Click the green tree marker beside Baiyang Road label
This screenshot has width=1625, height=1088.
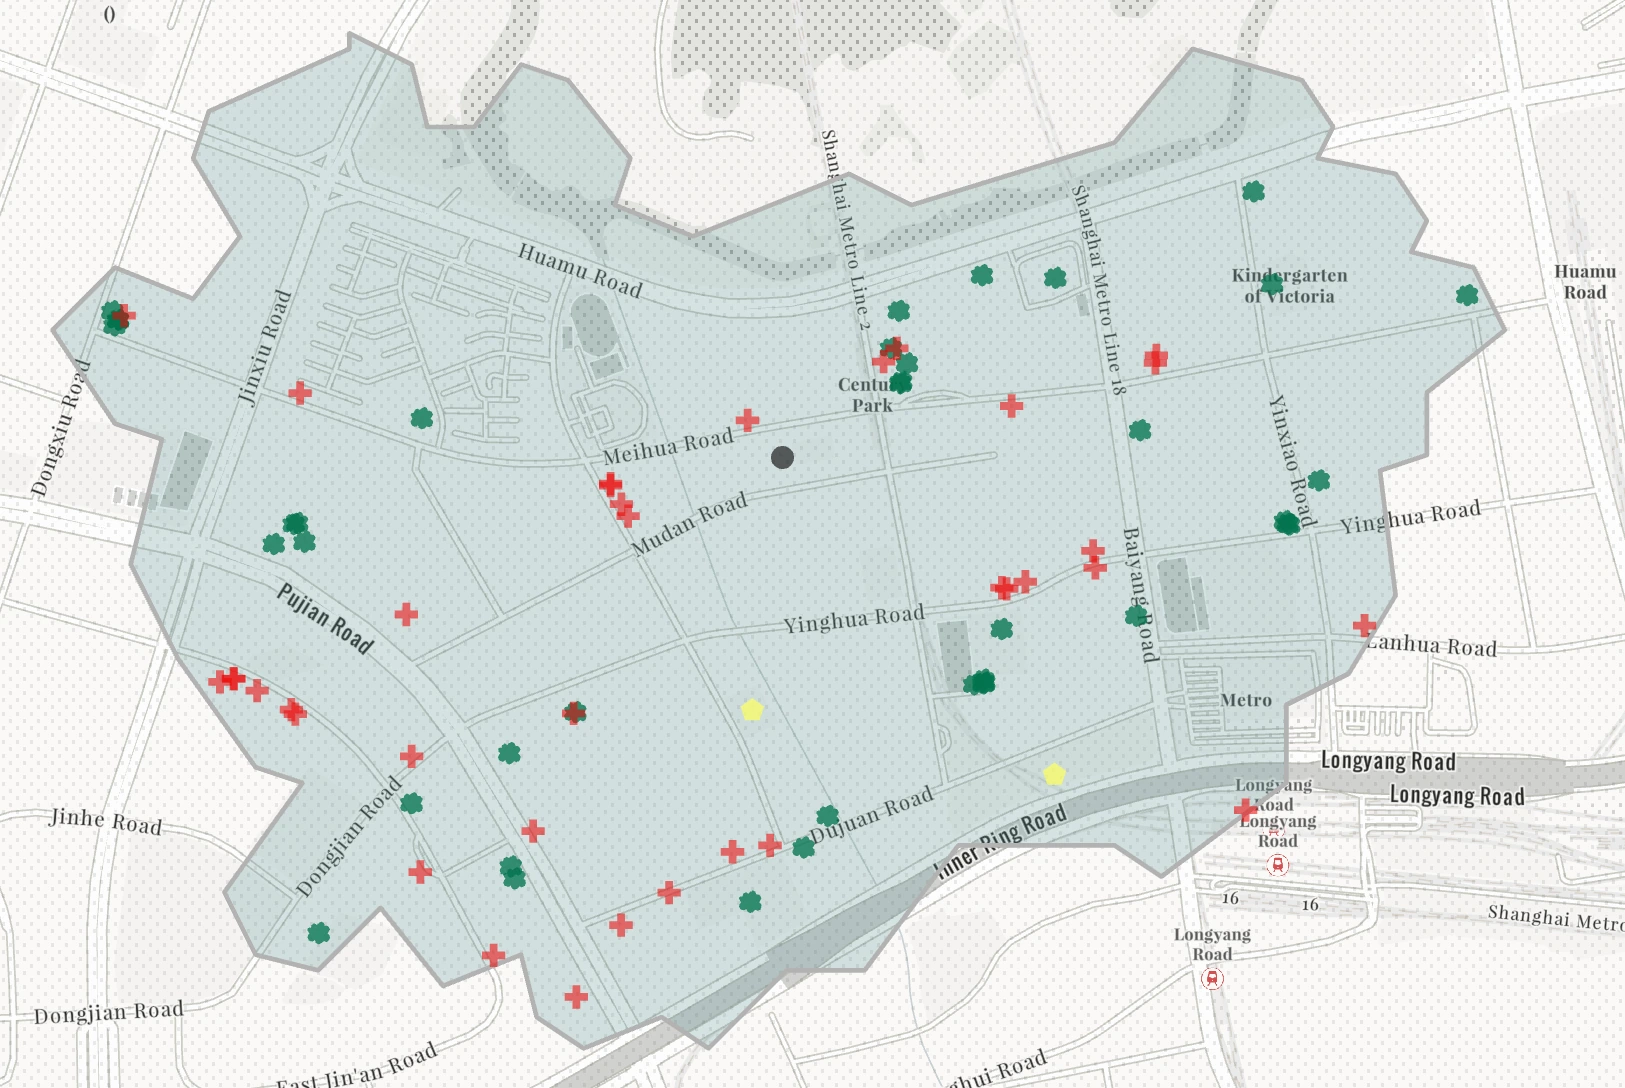click(1135, 615)
